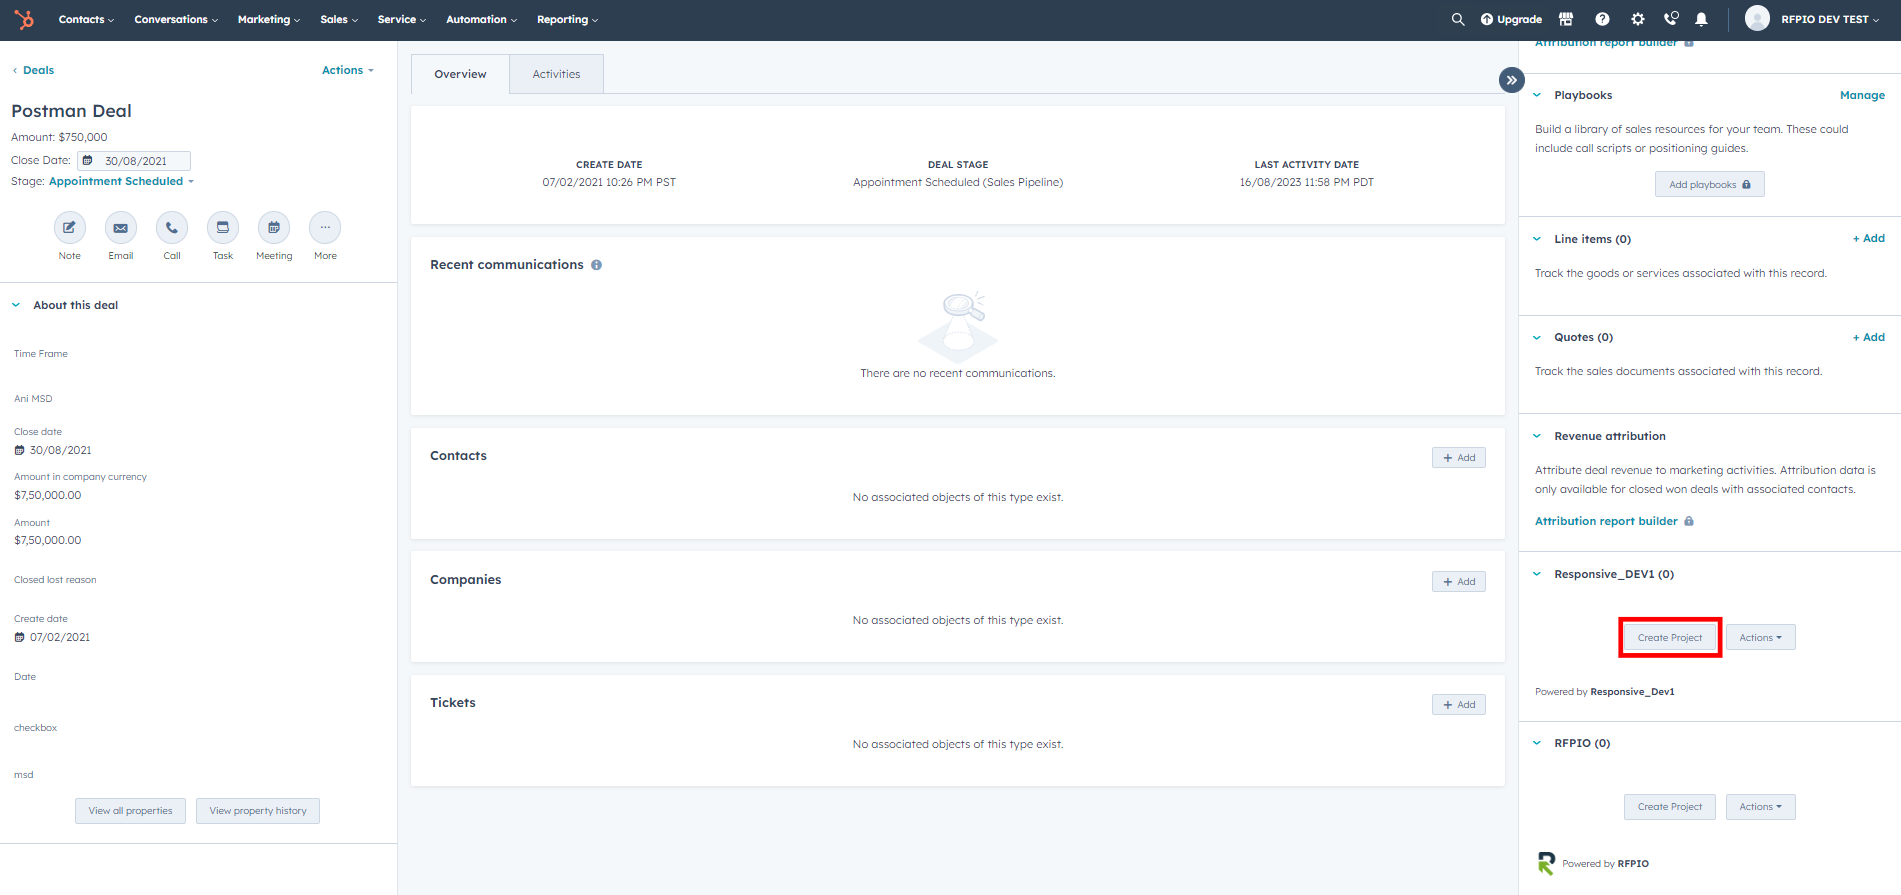Screen dimensions: 1901x895
Task: Click the Time Frame property field
Action: click(41, 354)
